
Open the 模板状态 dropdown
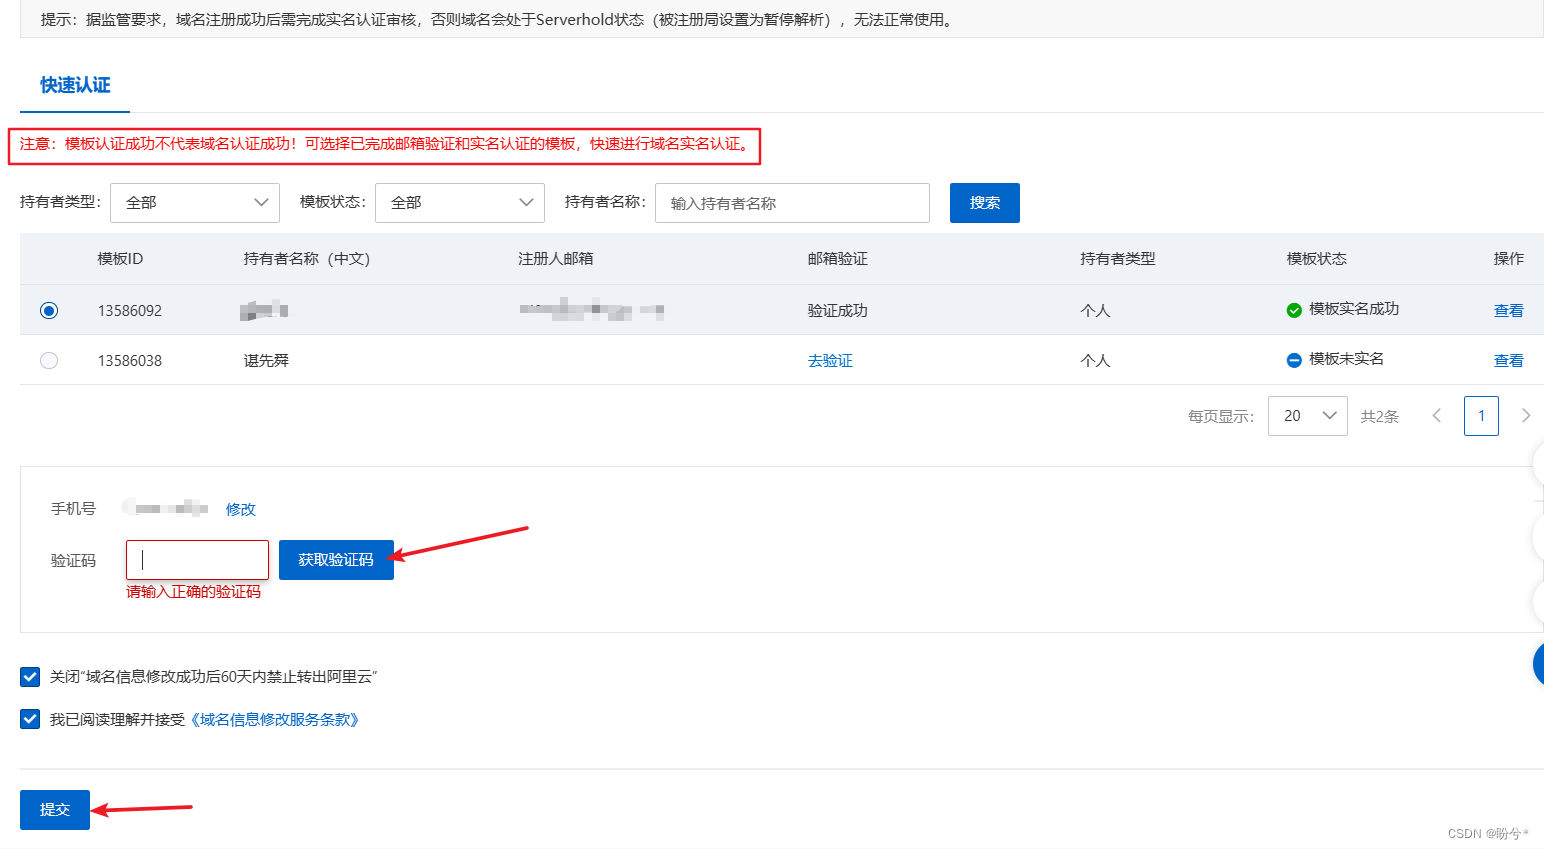point(460,203)
